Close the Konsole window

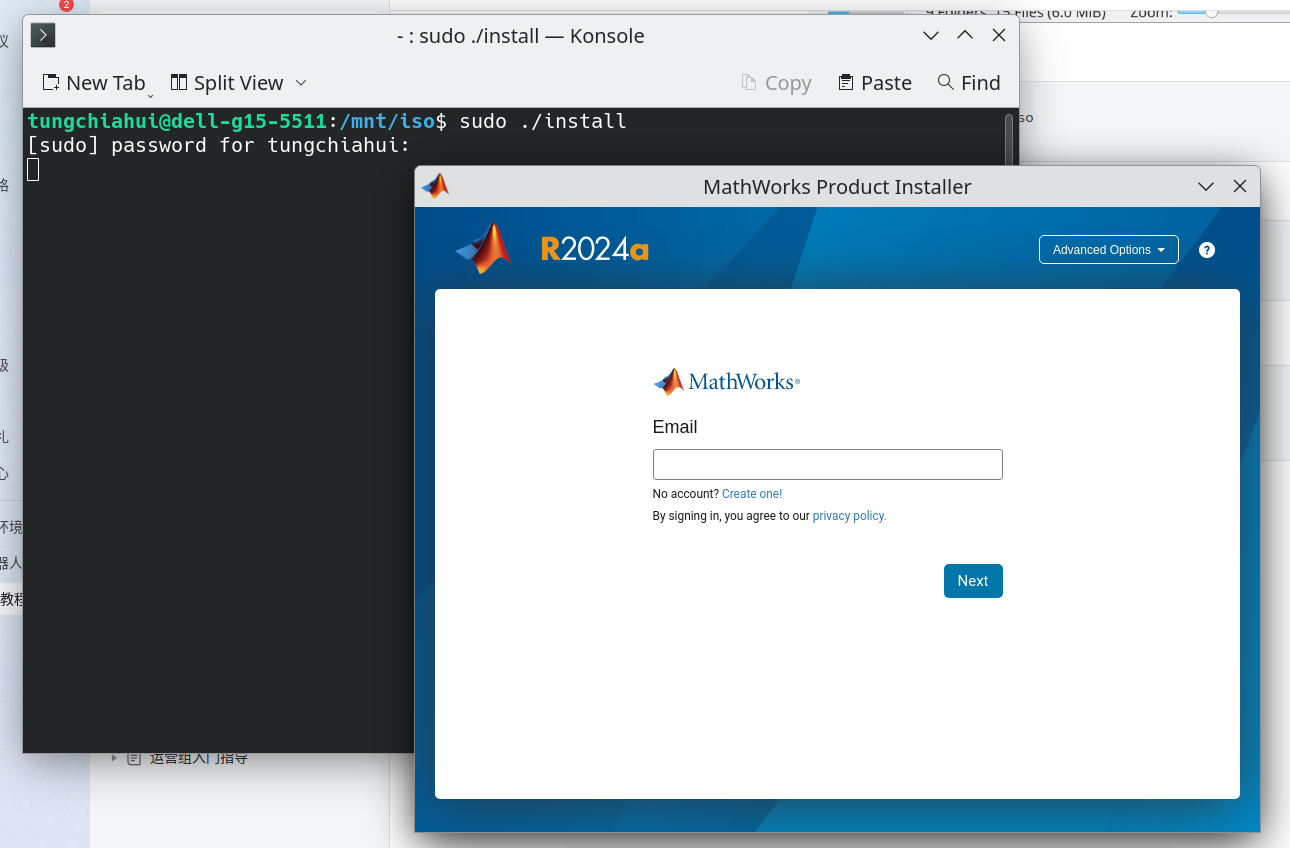point(999,36)
